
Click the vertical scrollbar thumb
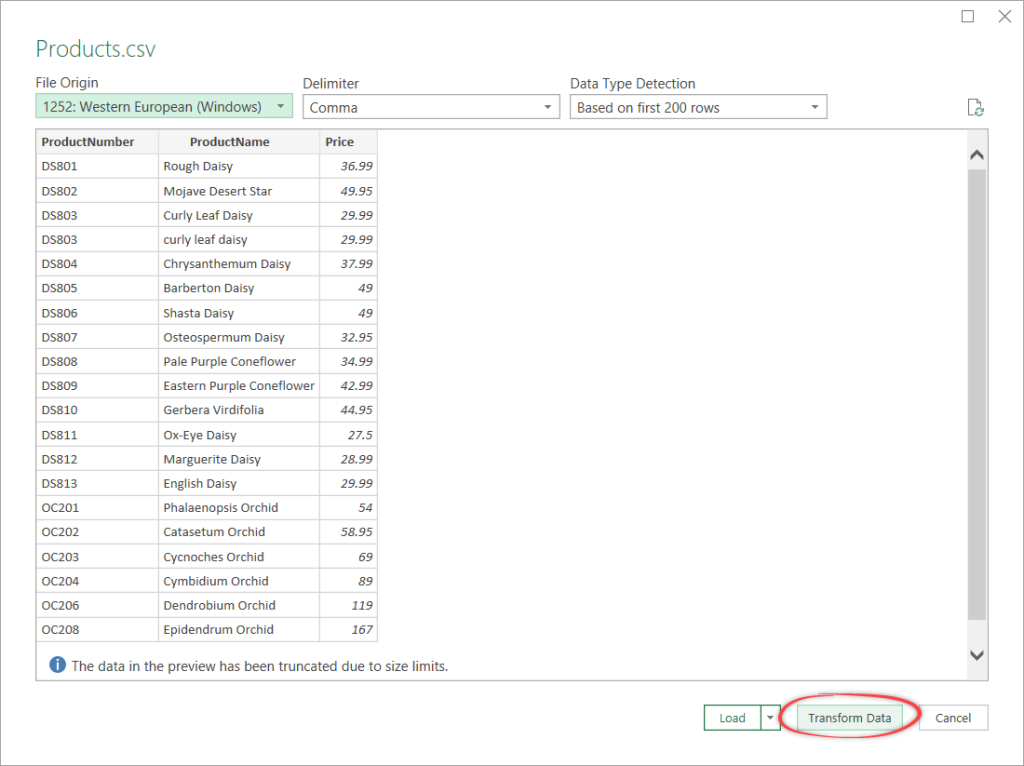point(977,394)
